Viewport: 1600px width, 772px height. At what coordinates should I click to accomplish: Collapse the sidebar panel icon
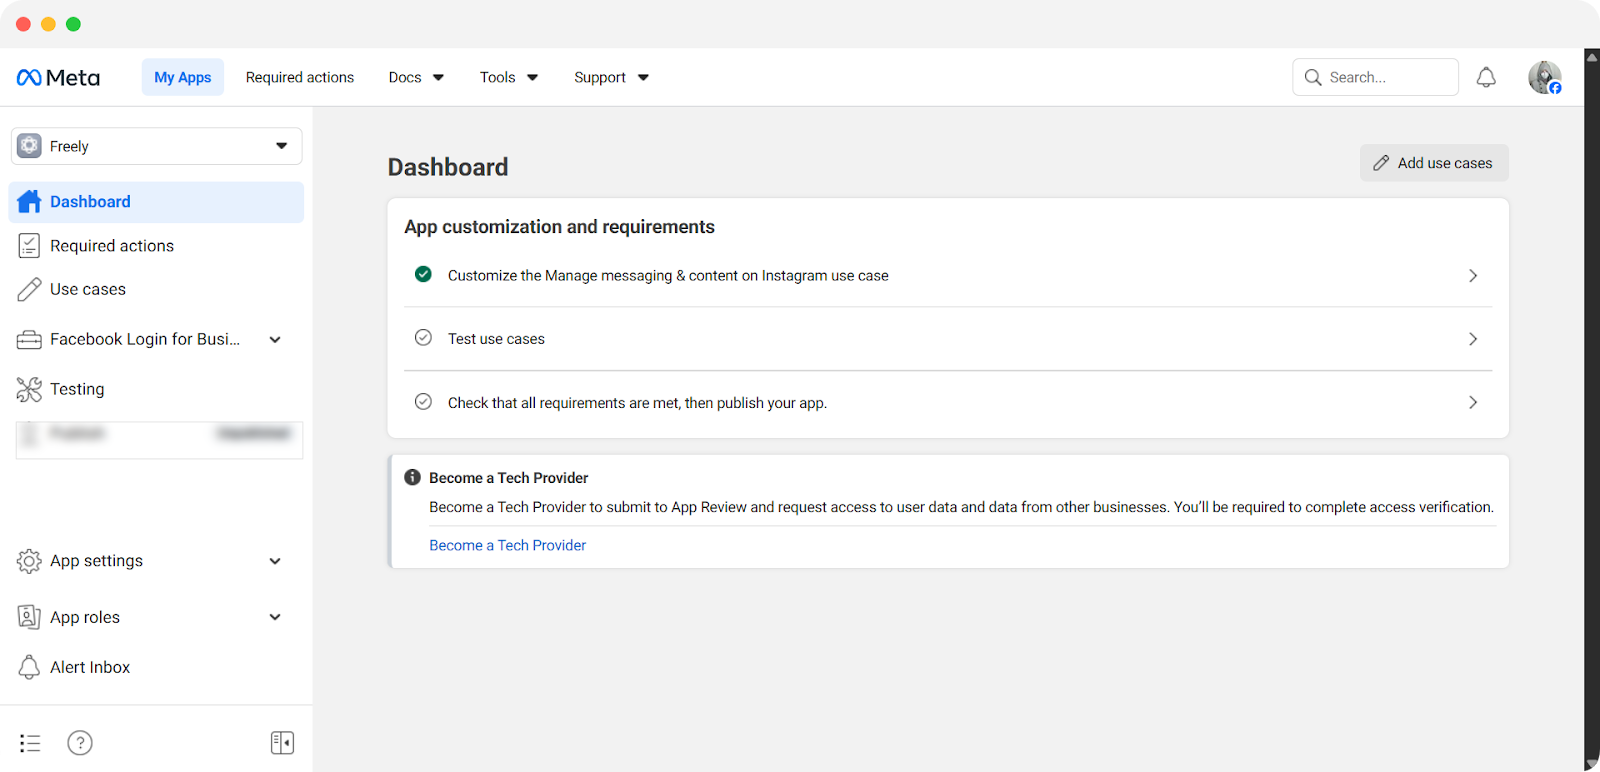click(x=282, y=743)
